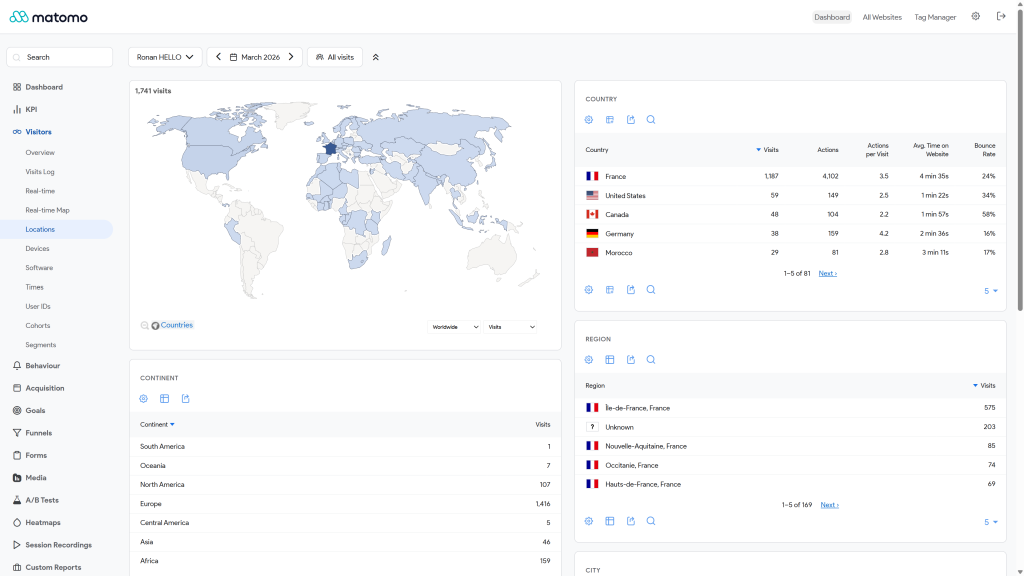Open the Ronan HELLO website selector

coord(165,57)
